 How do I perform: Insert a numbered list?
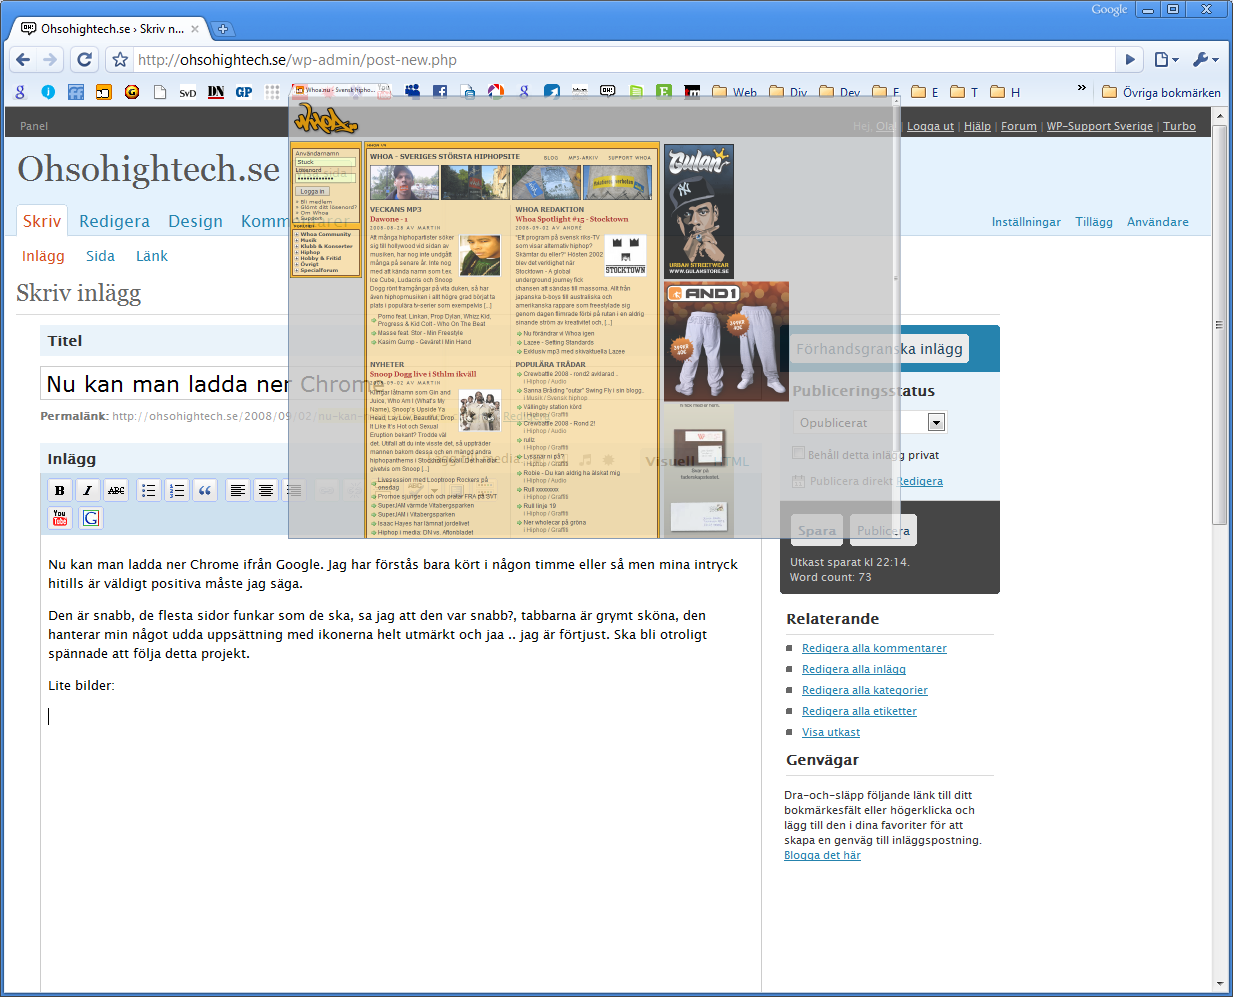[177, 490]
